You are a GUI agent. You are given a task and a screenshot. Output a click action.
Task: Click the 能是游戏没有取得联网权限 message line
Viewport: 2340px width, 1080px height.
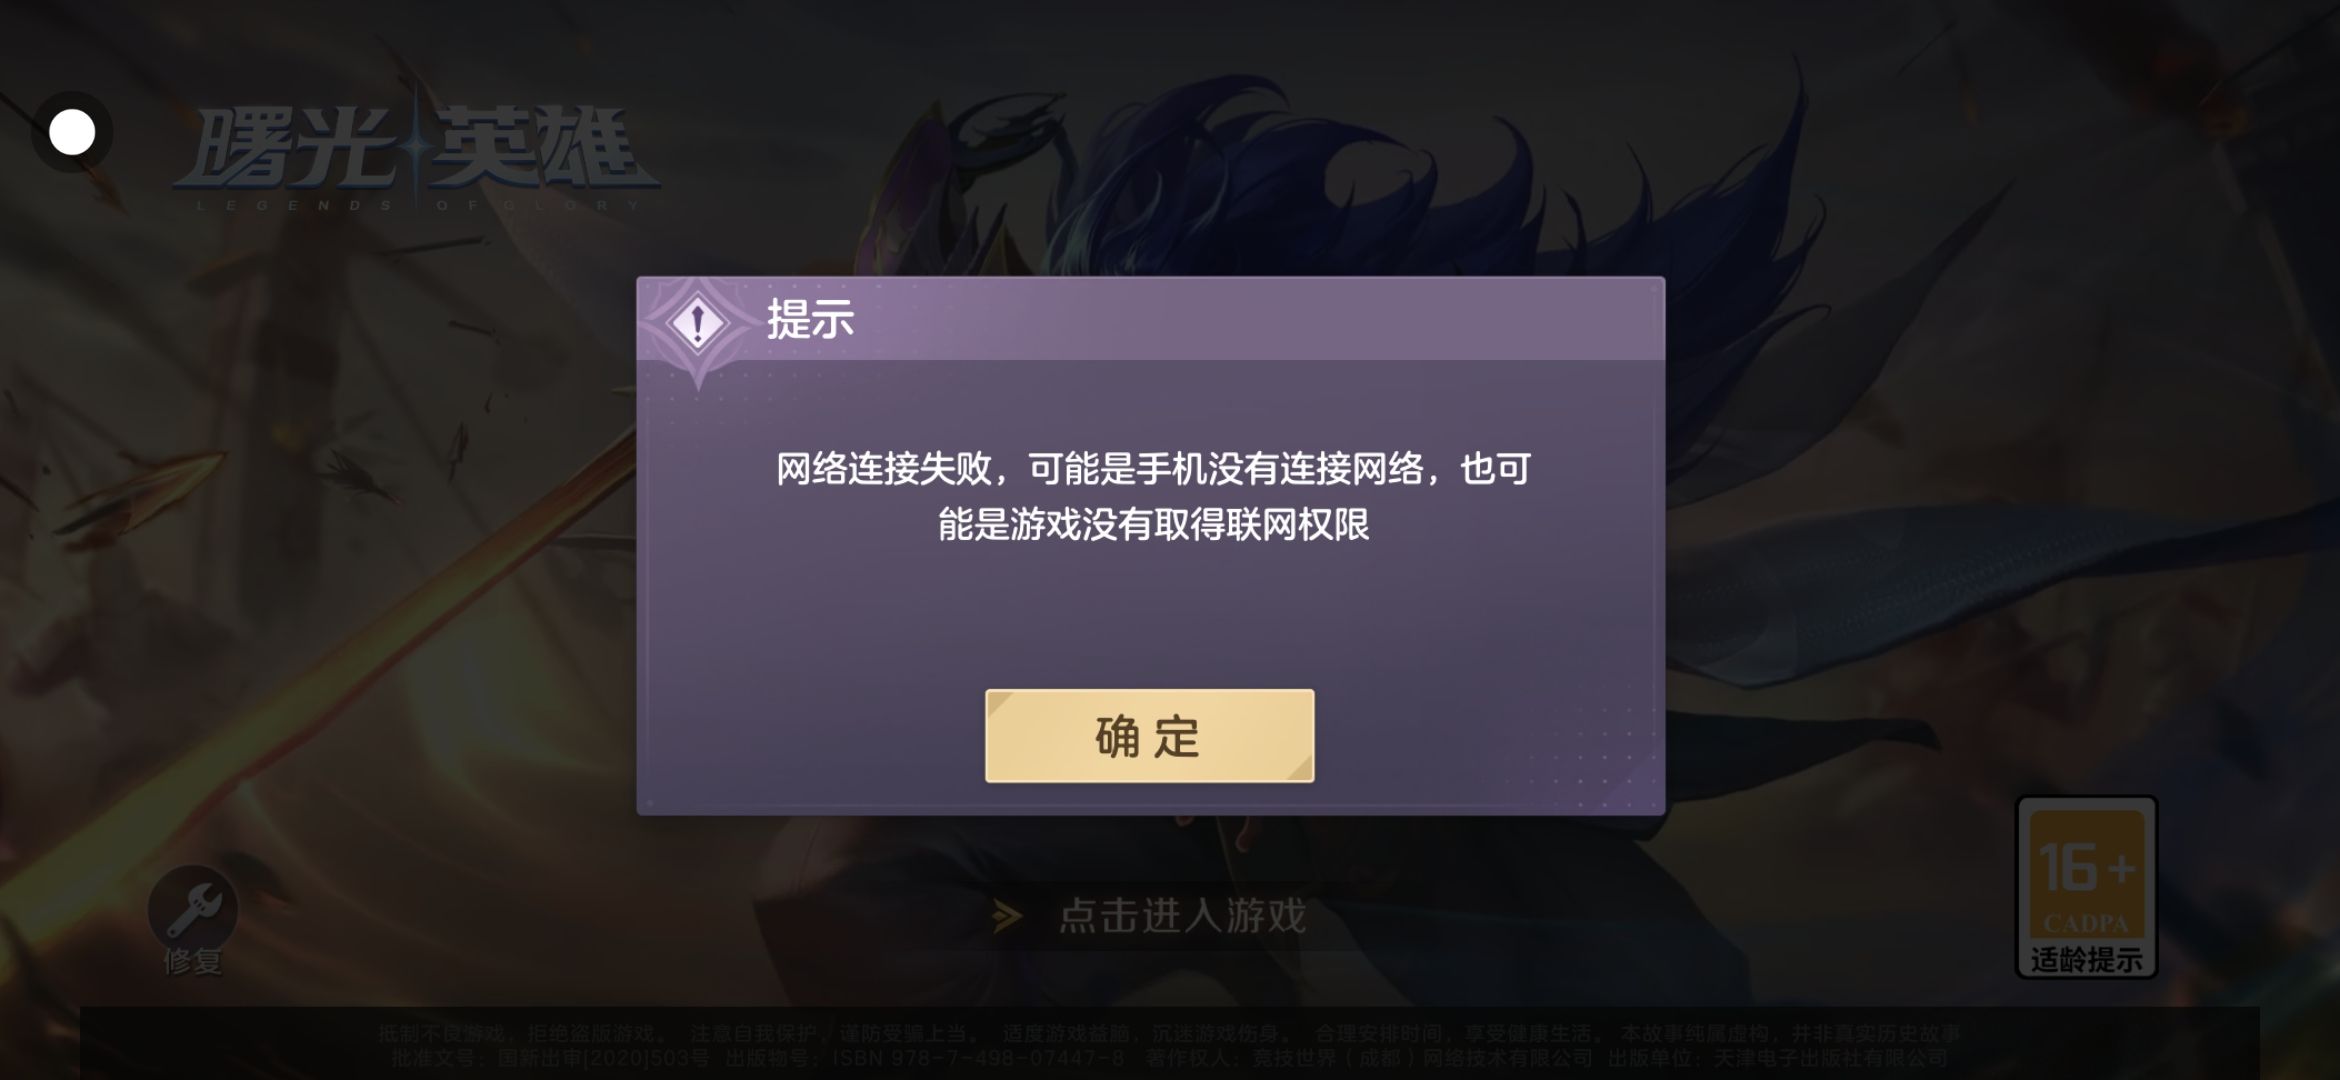click(1153, 524)
